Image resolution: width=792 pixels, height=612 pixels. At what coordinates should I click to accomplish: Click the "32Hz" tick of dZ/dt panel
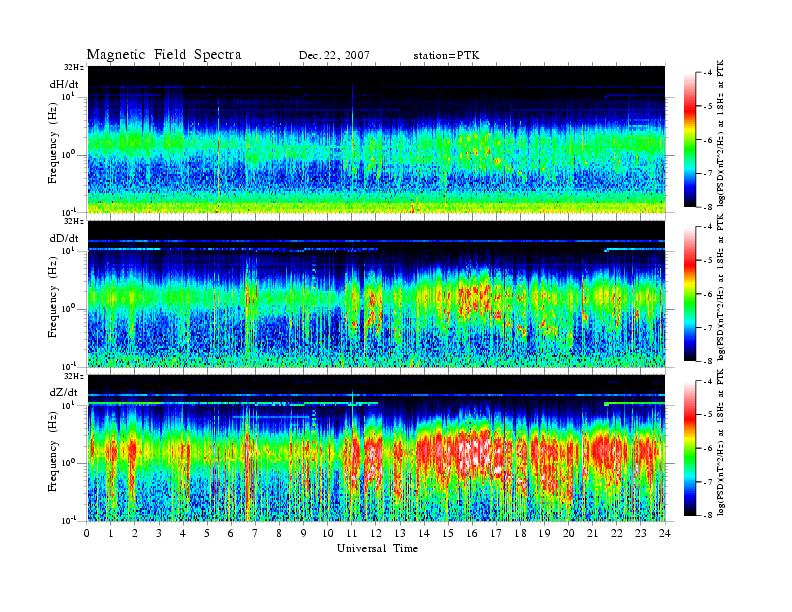click(74, 376)
